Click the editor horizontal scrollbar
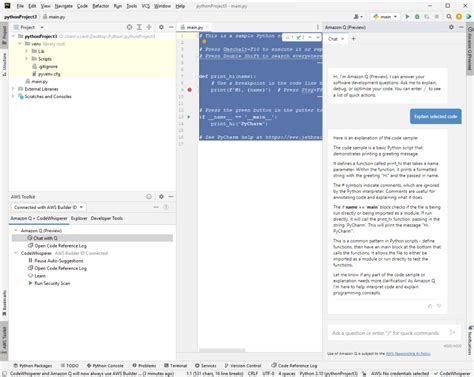This screenshot has width=474, height=377. point(222,350)
